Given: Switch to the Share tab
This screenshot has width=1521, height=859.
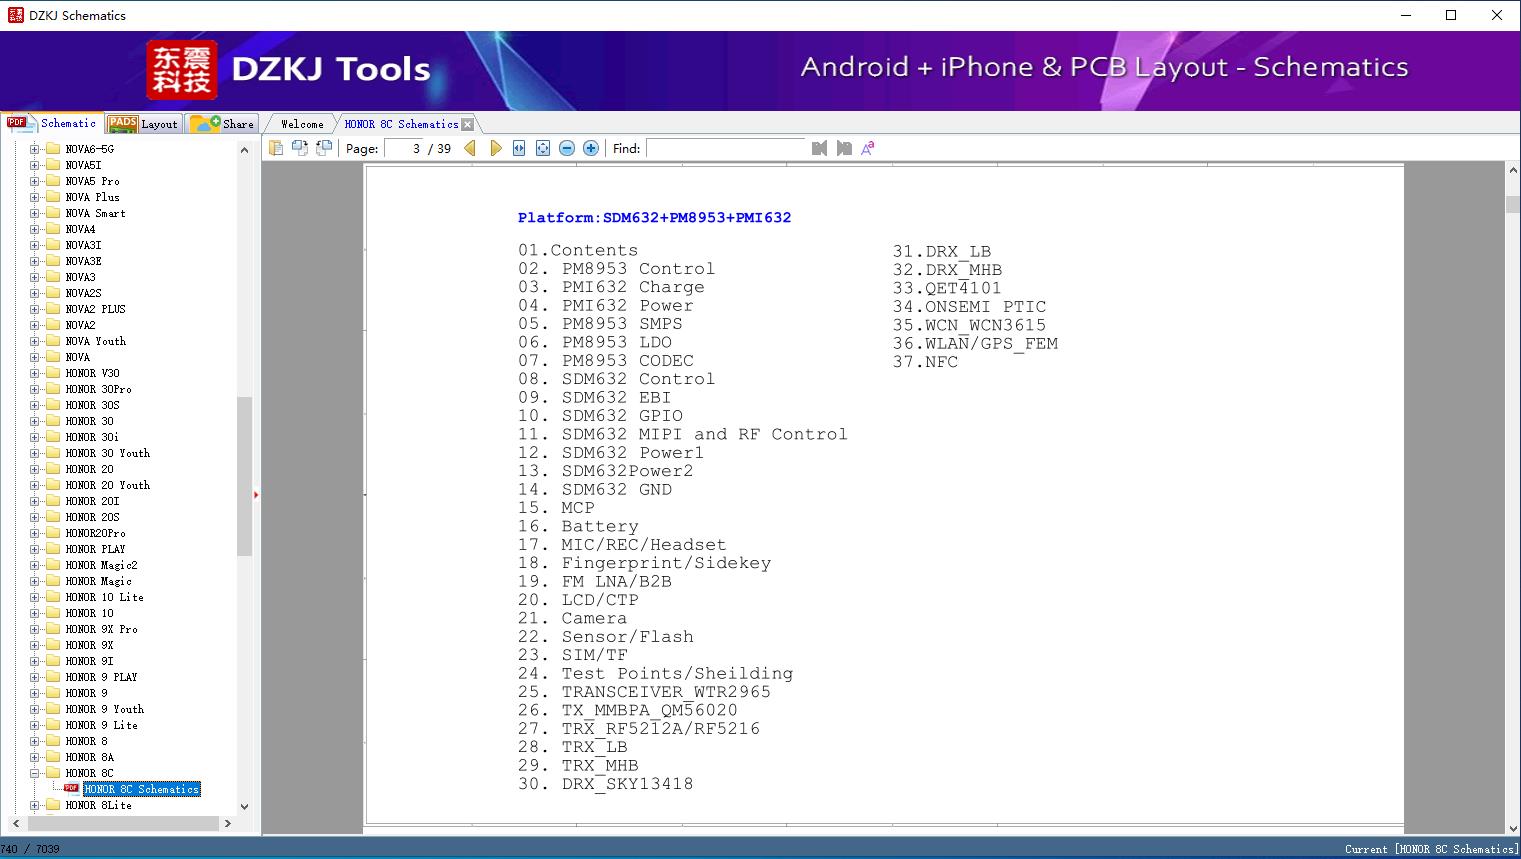Looking at the screenshot, I should pyautogui.click(x=222, y=124).
